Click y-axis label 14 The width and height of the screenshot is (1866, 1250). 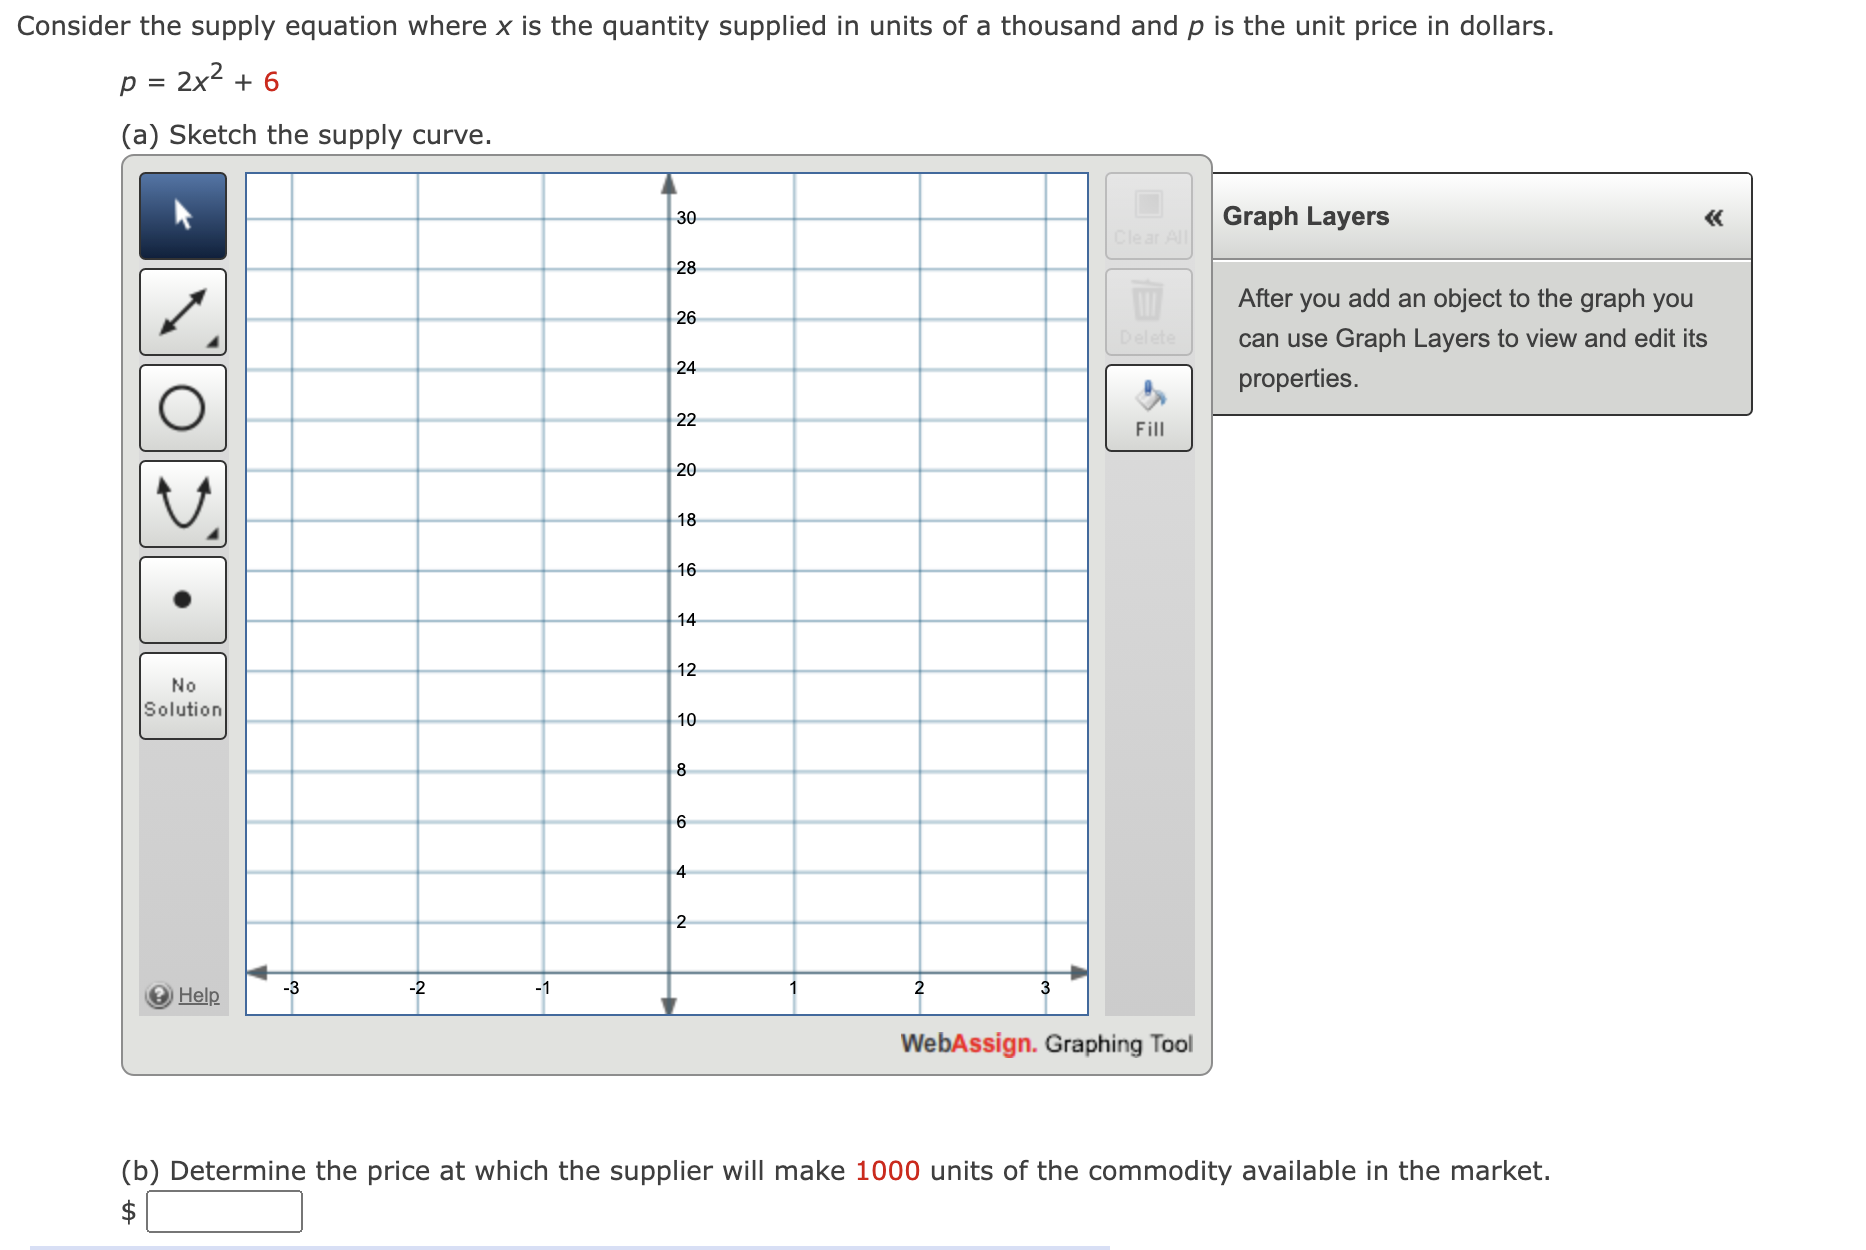tap(686, 620)
